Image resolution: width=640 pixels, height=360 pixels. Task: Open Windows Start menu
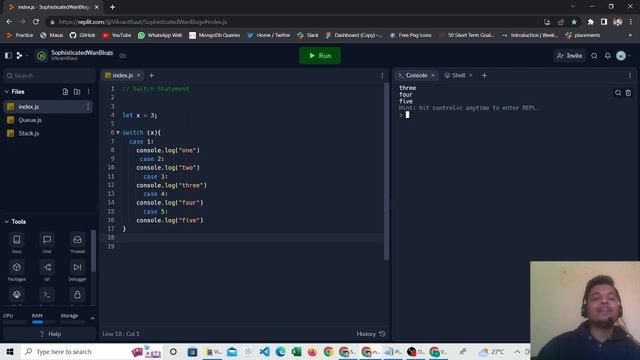tap(10, 352)
